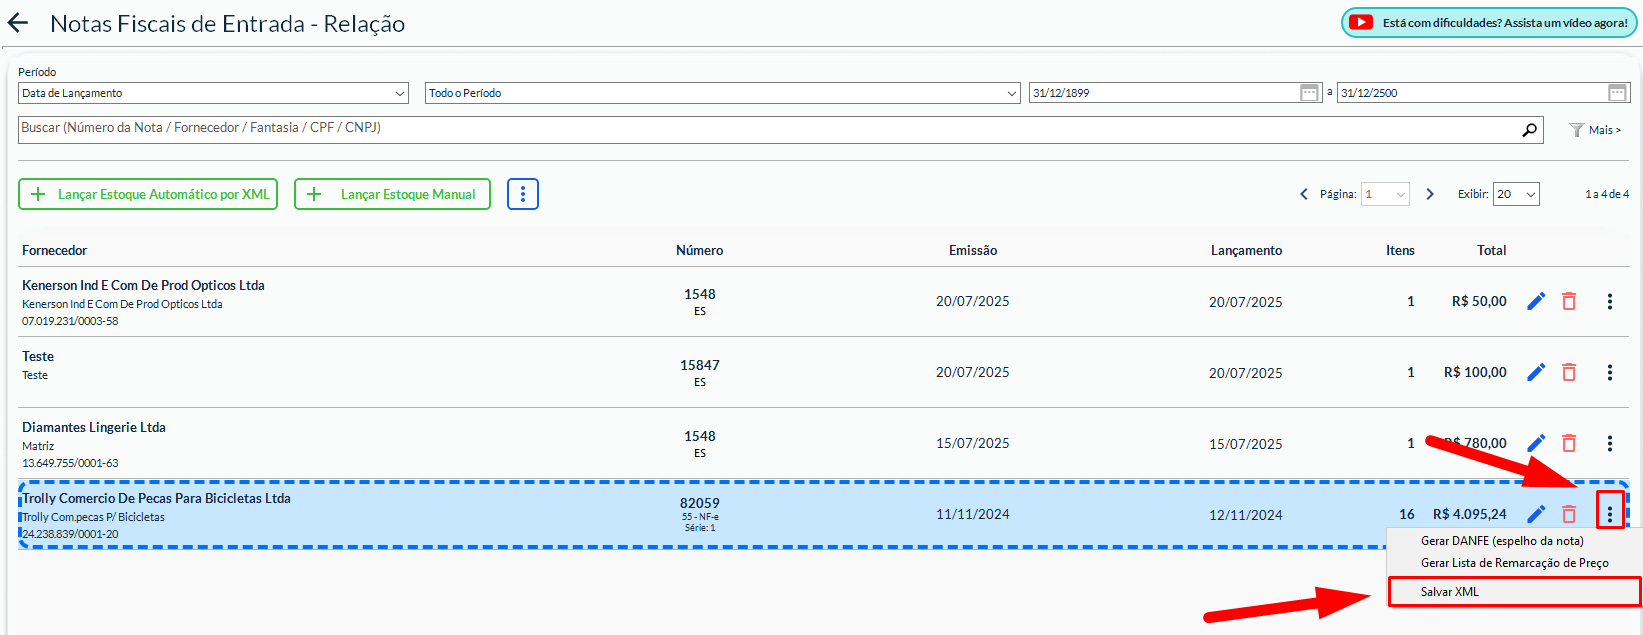Open options menu for Diamantes Lingerie row

(x=1609, y=443)
